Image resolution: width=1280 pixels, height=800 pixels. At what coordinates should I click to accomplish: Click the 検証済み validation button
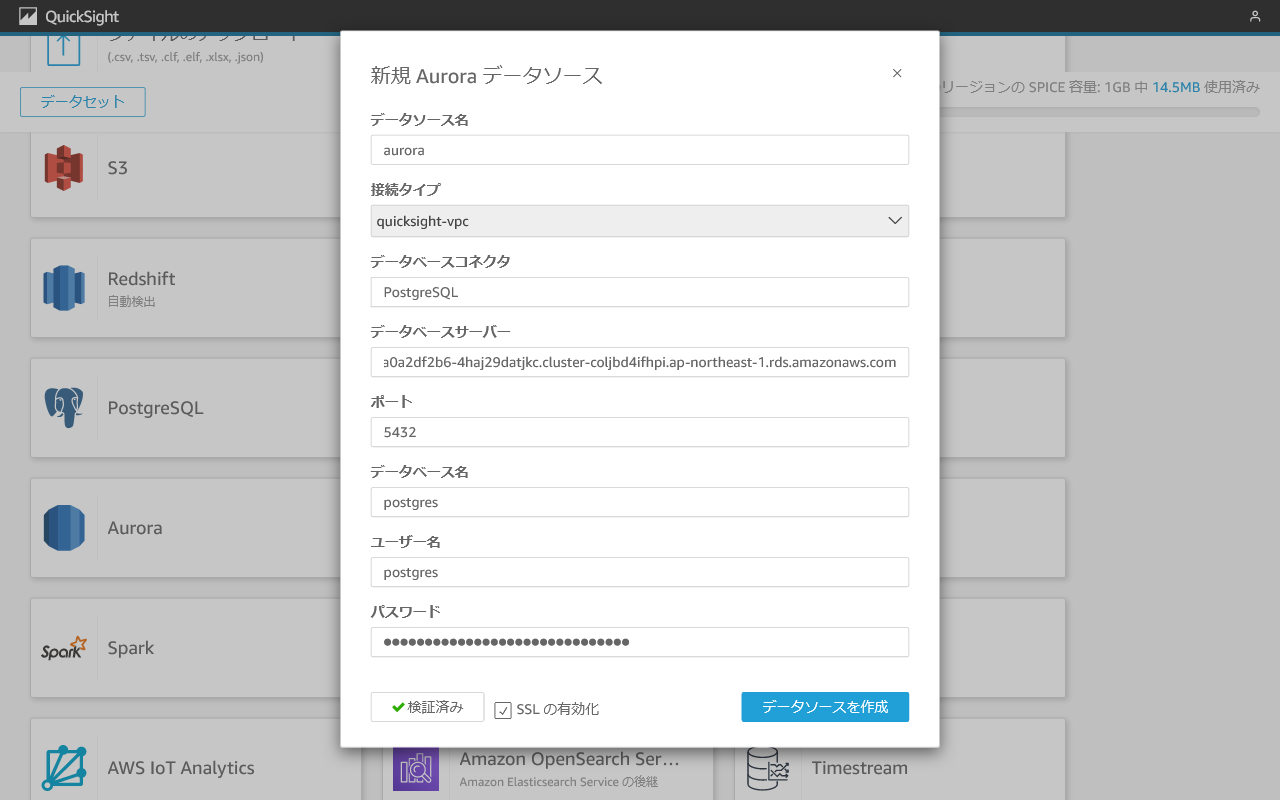pyautogui.click(x=427, y=707)
